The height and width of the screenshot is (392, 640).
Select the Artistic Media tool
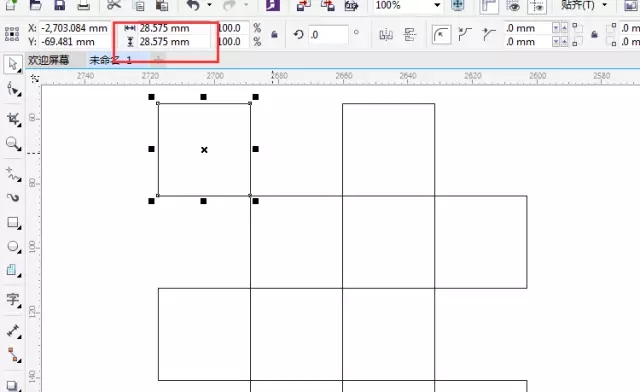pos(13,198)
